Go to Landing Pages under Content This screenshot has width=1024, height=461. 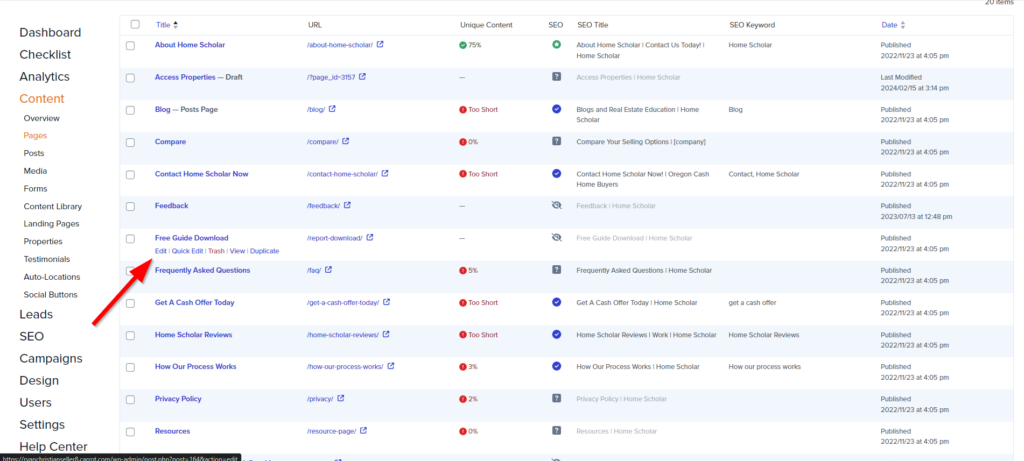[x=52, y=224]
